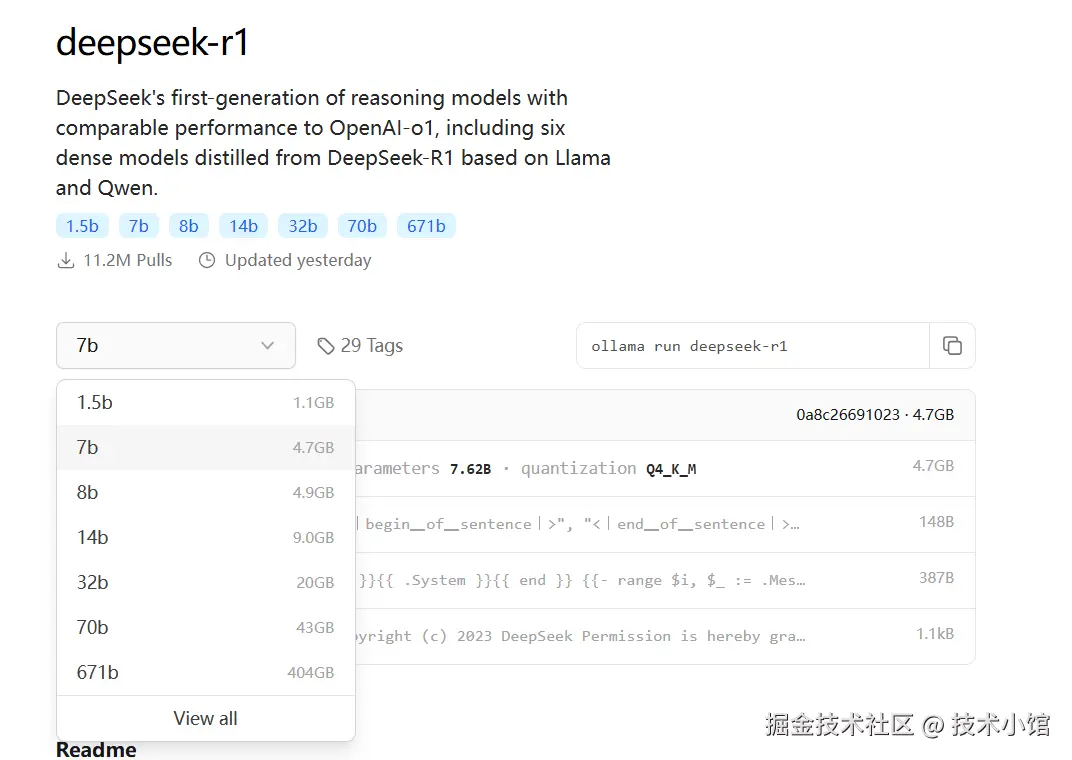This screenshot has width=1072, height=760.
Task: Collapse the 7b model size dropdown
Action: pyautogui.click(x=176, y=346)
